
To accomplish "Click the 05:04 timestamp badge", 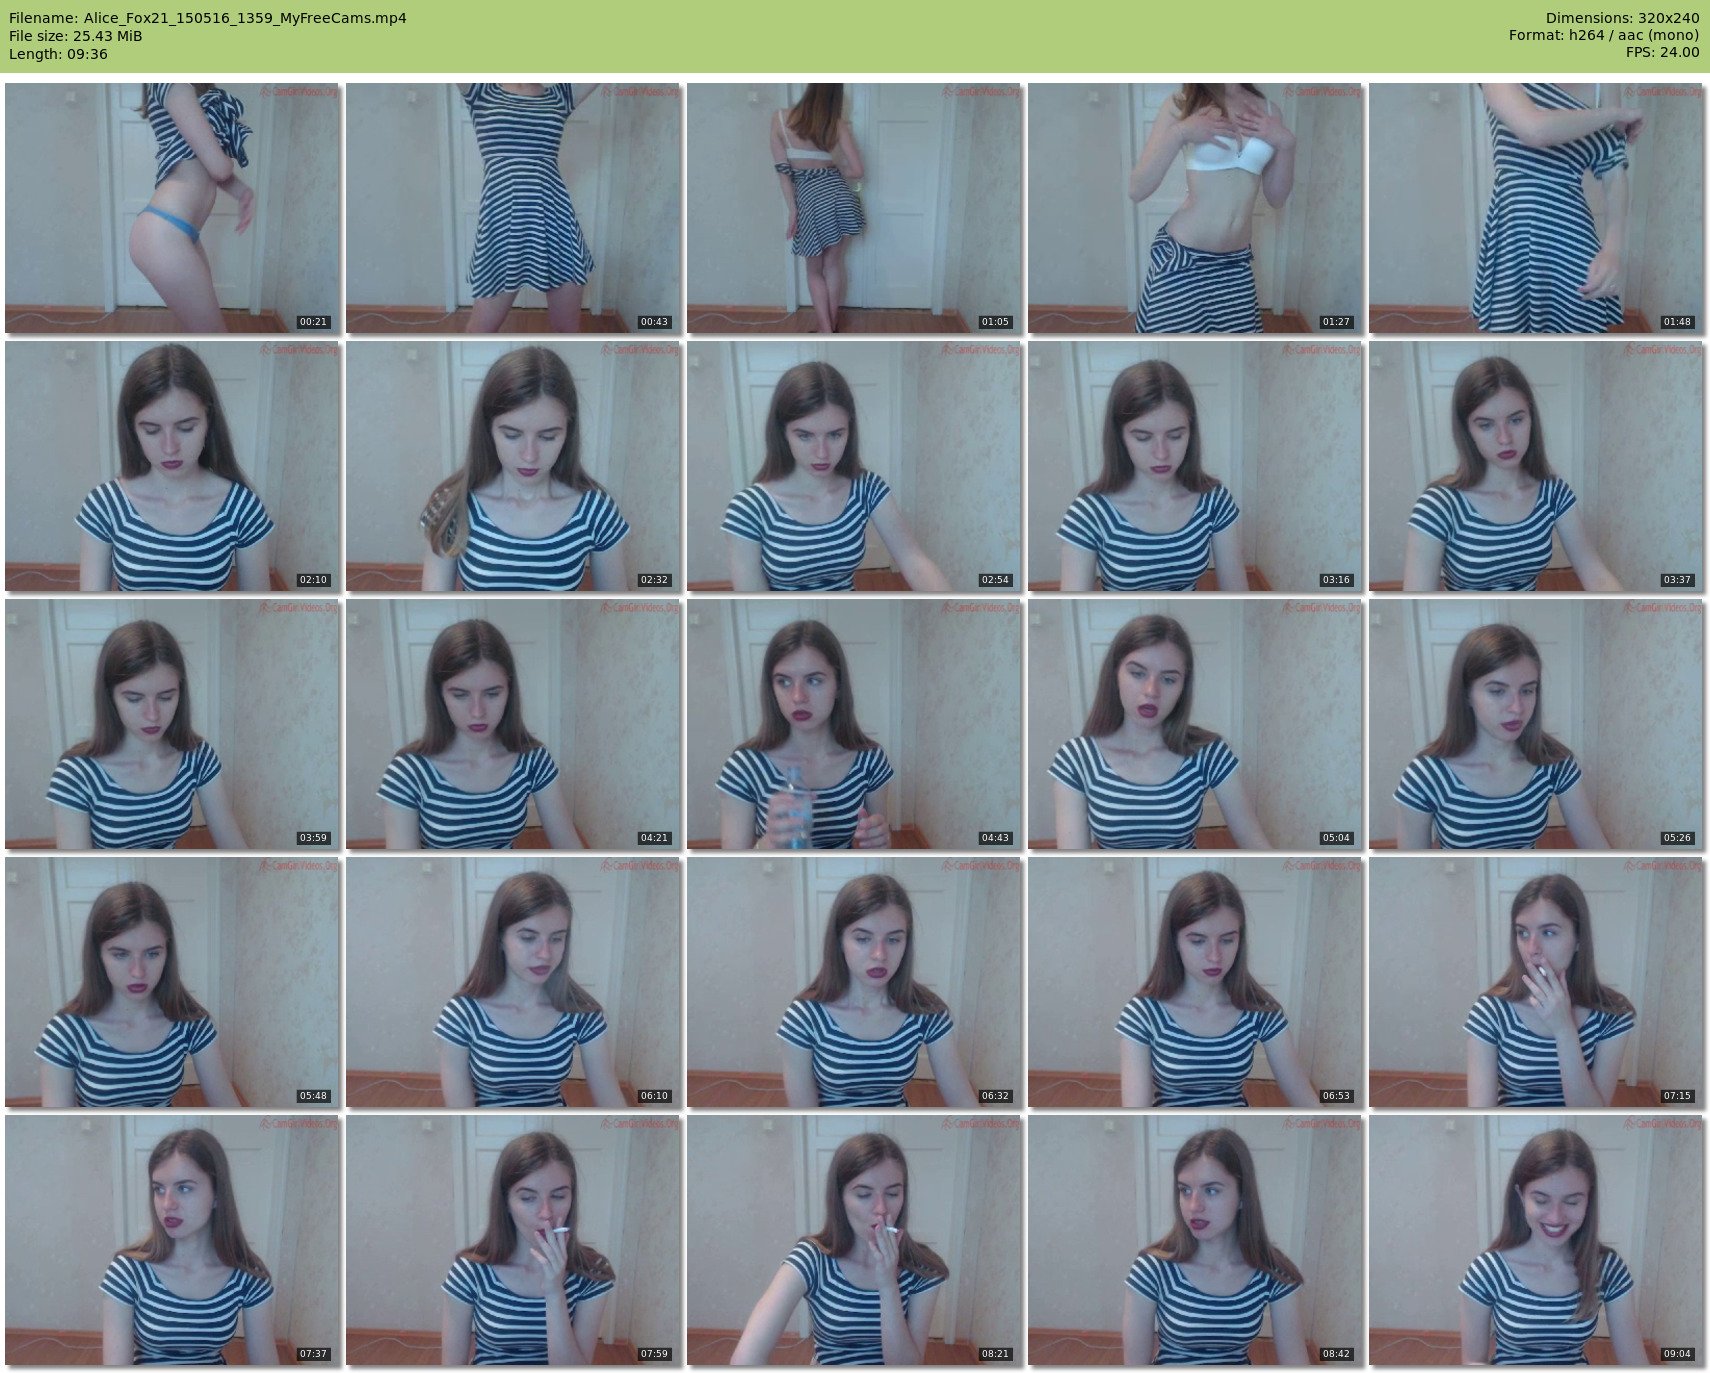I will (x=1336, y=838).
